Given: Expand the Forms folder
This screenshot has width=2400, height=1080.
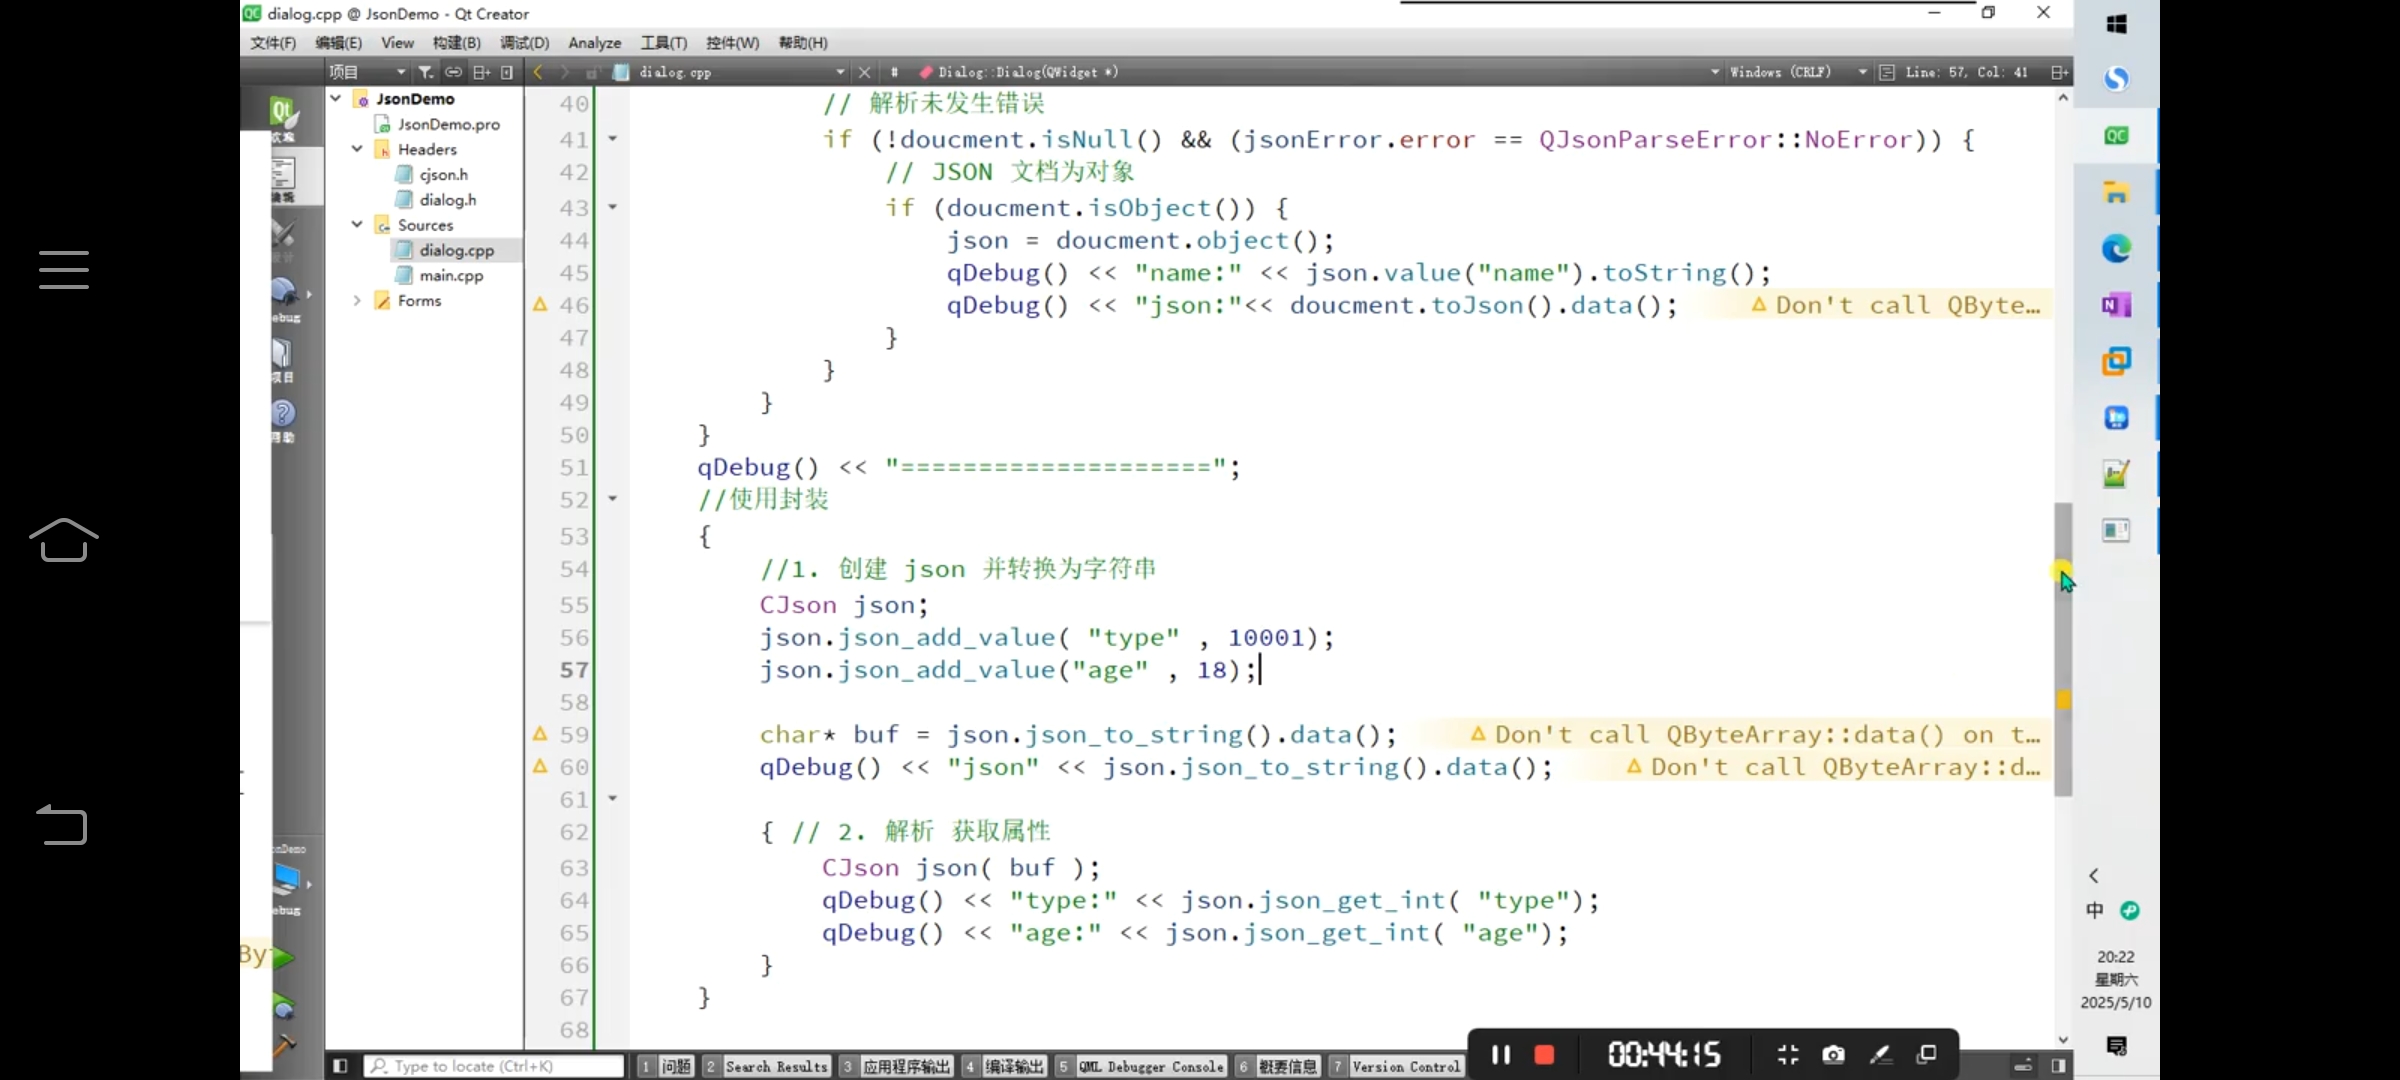Looking at the screenshot, I should point(357,300).
